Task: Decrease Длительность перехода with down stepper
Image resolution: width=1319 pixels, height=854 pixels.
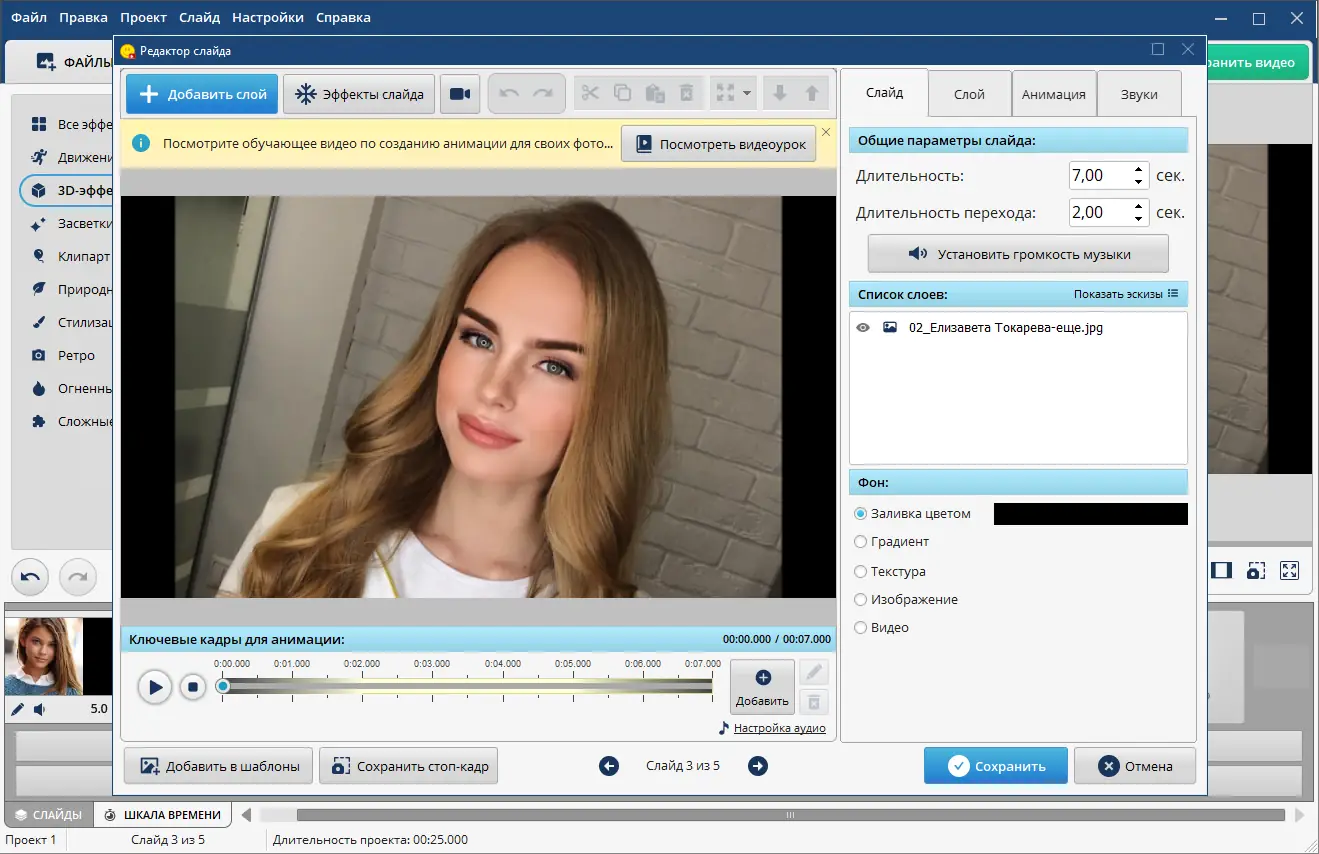Action: coord(1139,219)
